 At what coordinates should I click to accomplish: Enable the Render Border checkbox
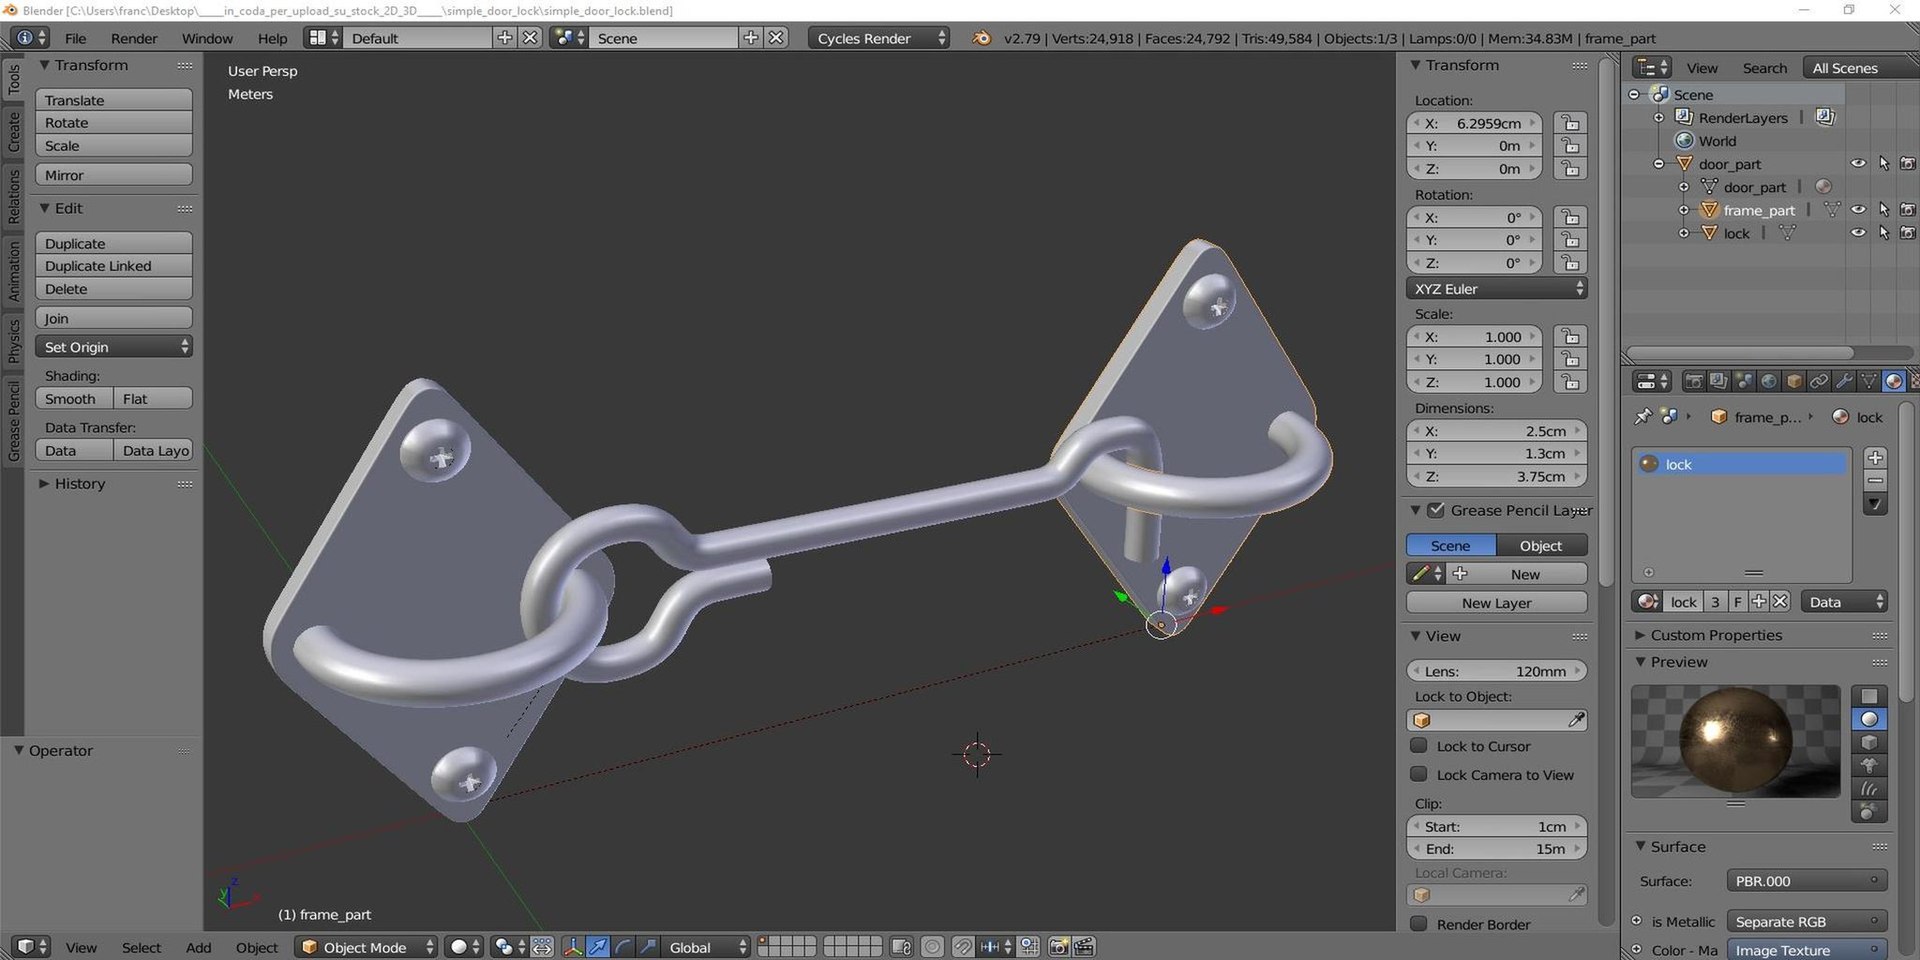(x=1418, y=924)
